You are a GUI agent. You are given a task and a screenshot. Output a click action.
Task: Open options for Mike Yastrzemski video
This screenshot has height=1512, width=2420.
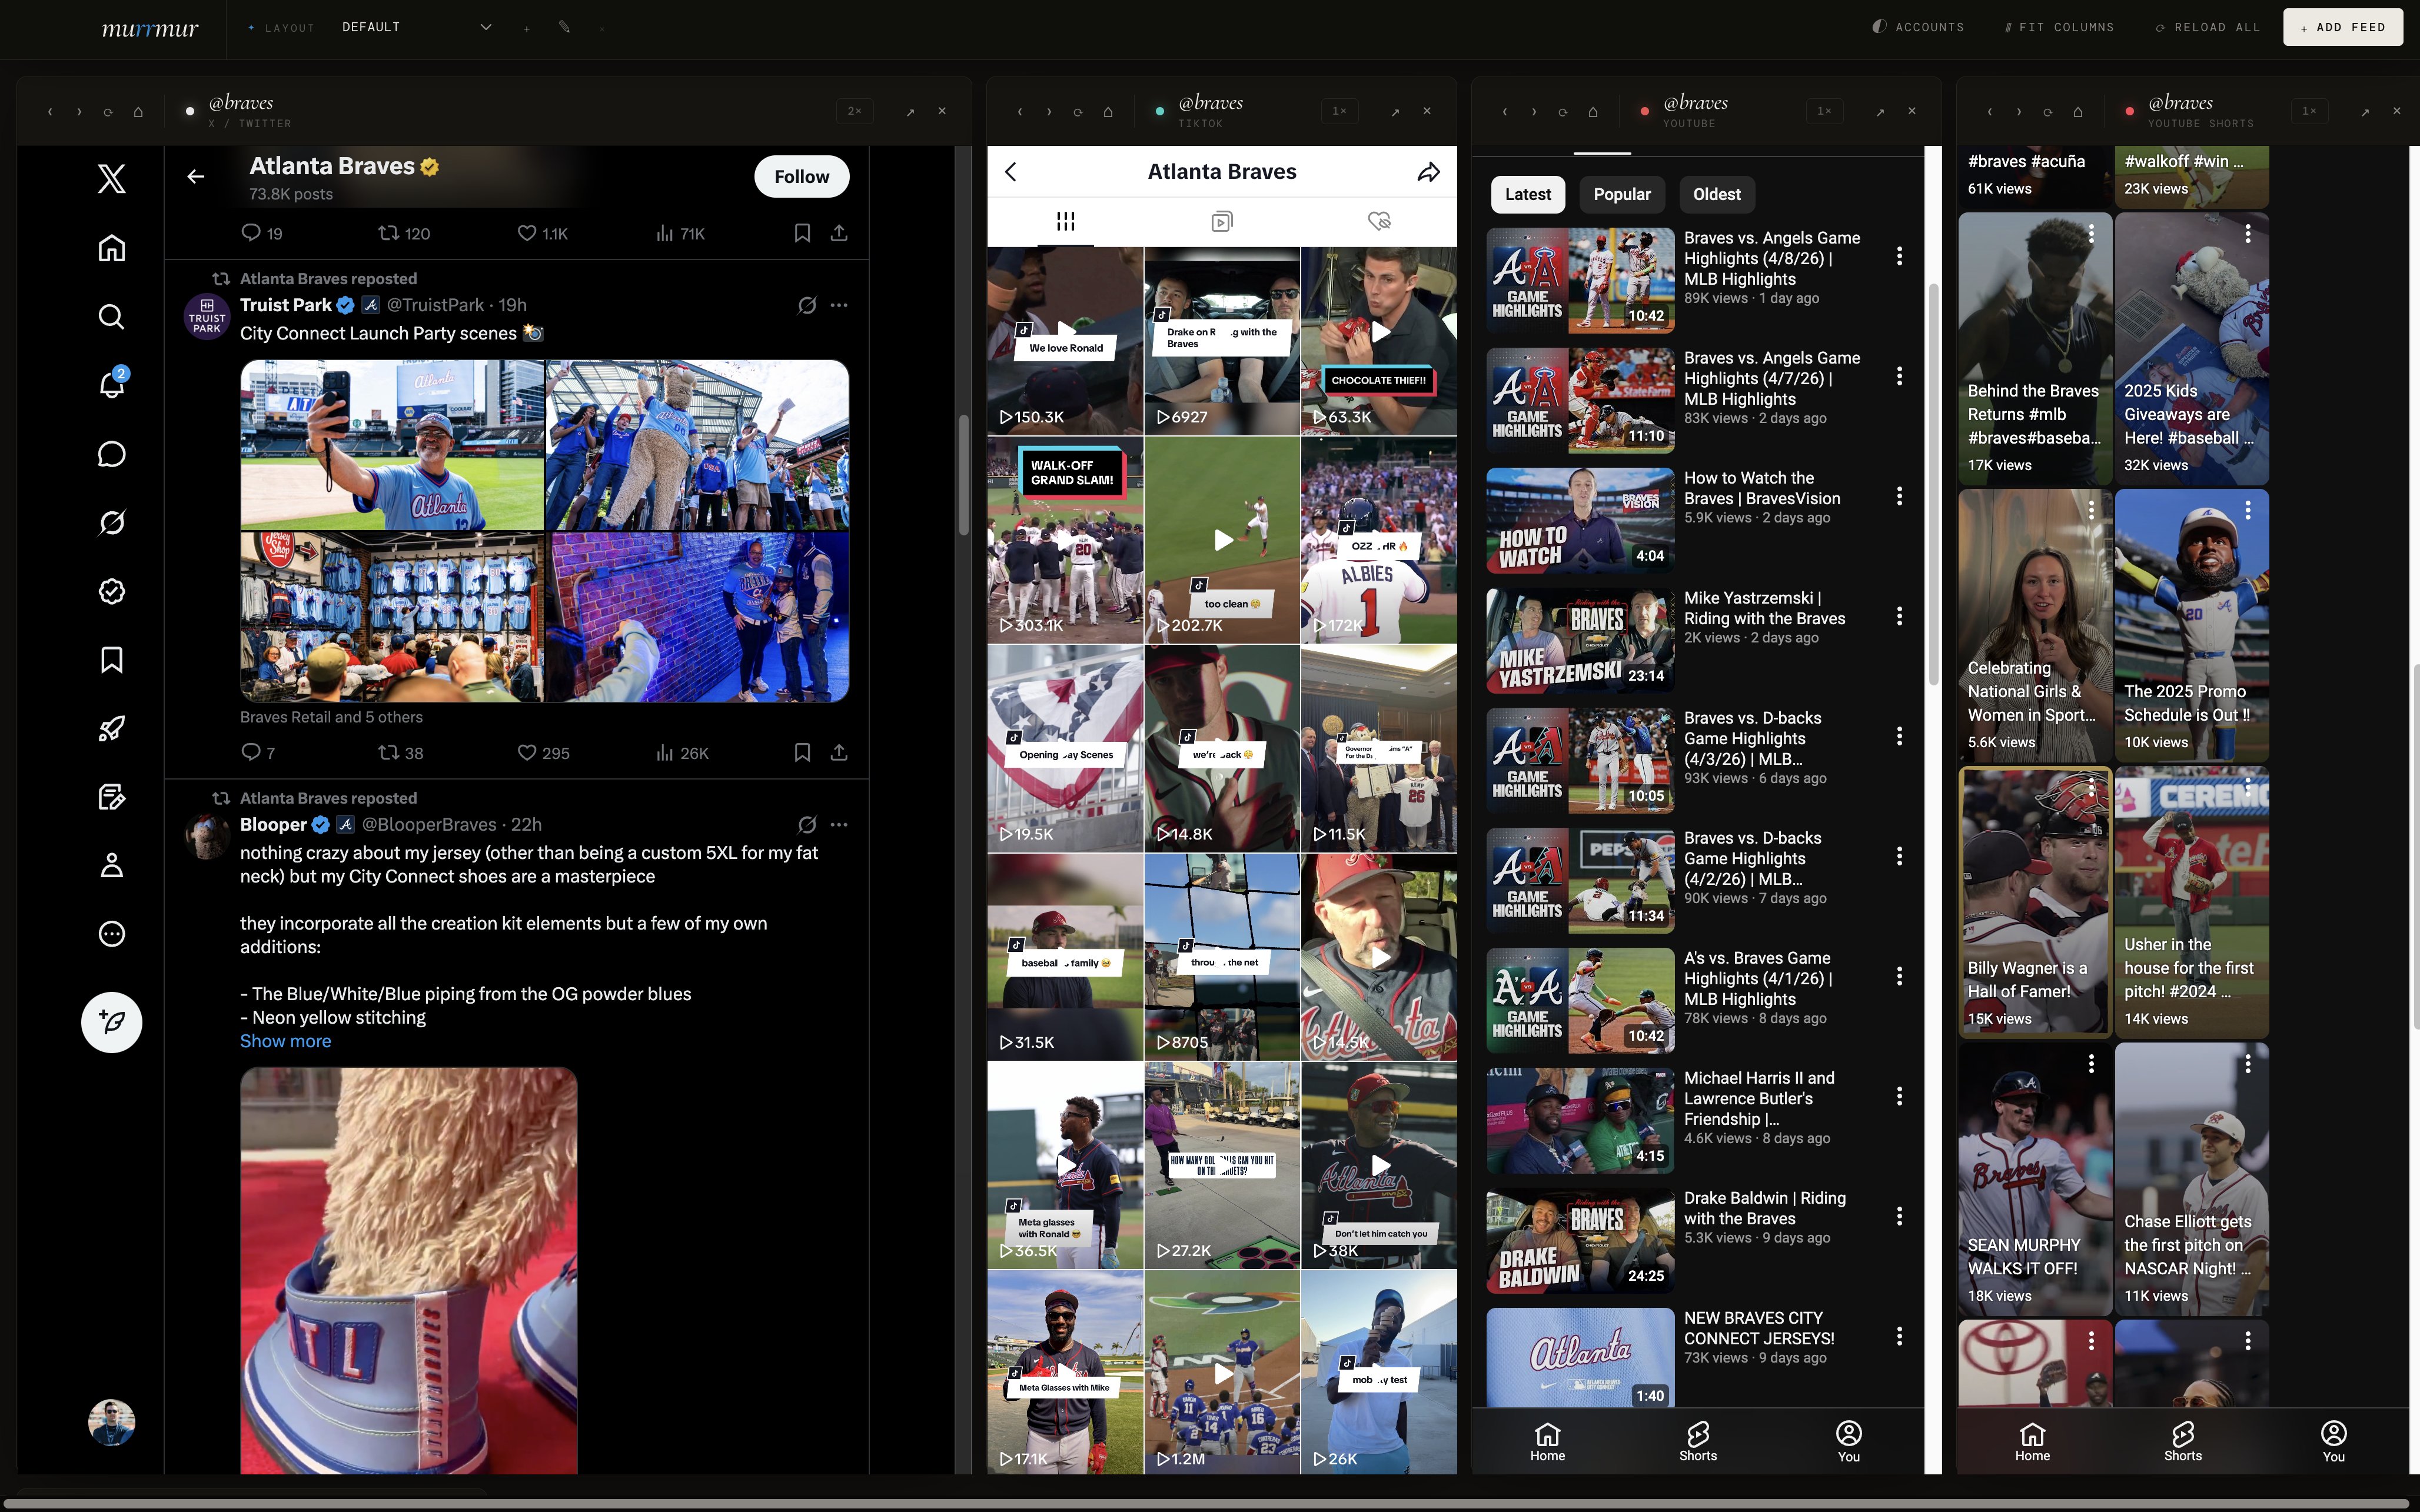click(x=1899, y=616)
